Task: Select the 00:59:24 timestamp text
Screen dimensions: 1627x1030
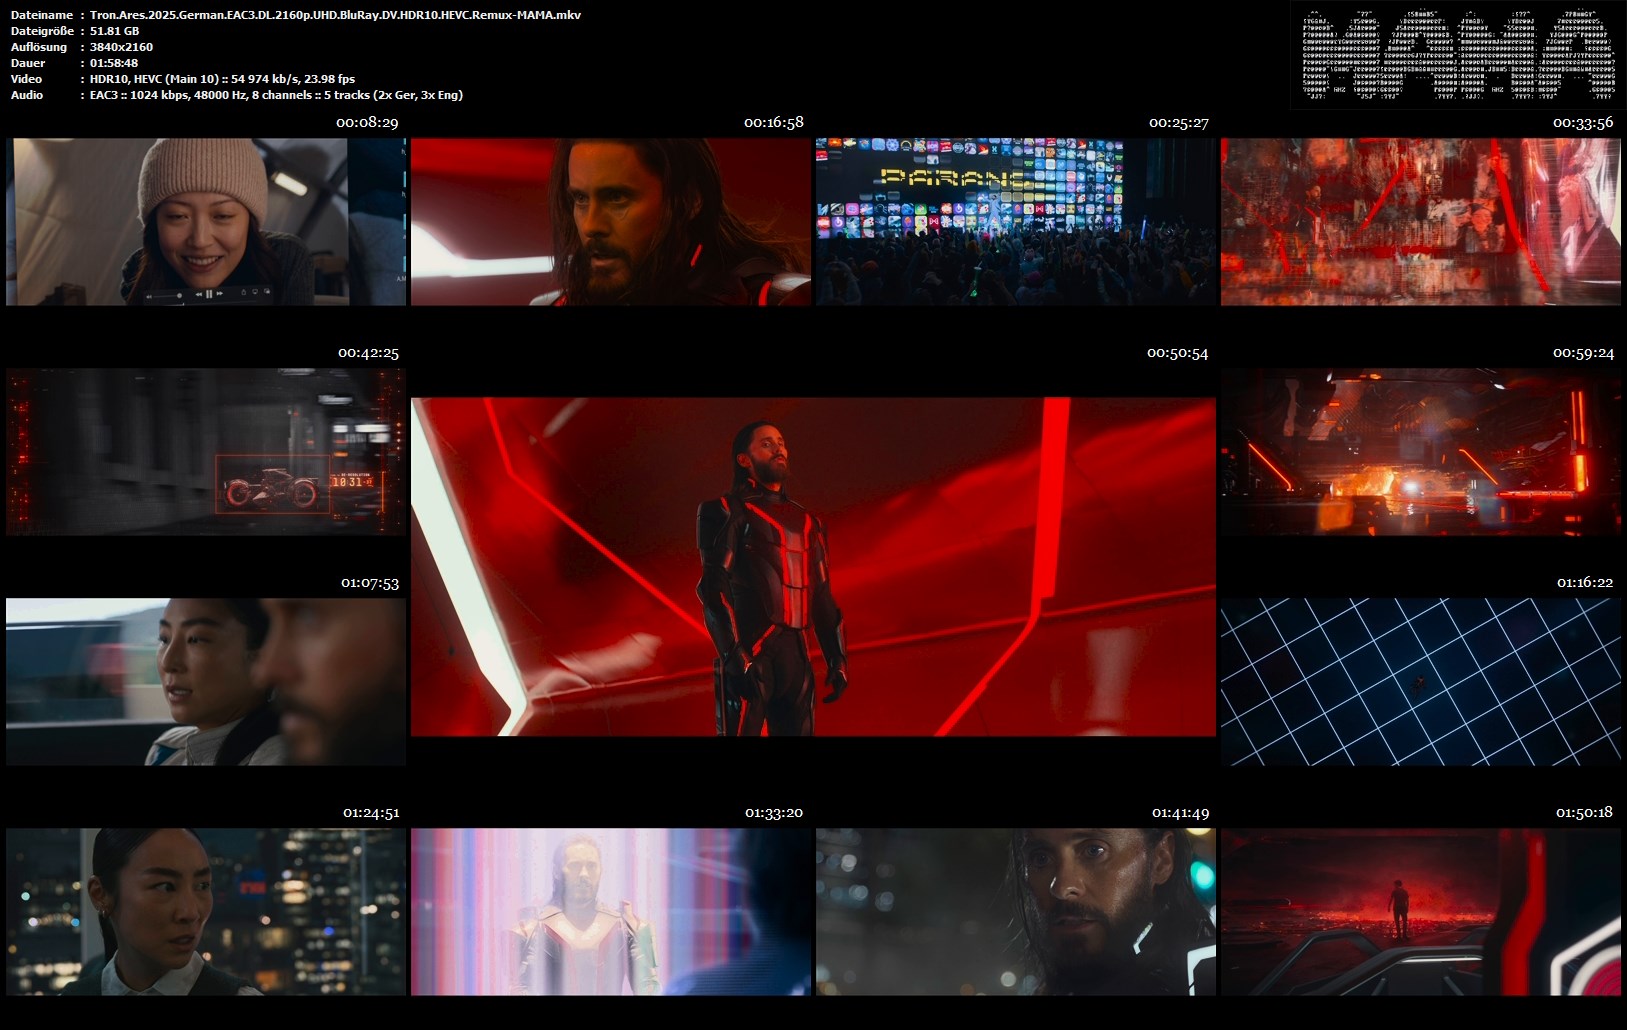Action: click(1583, 353)
